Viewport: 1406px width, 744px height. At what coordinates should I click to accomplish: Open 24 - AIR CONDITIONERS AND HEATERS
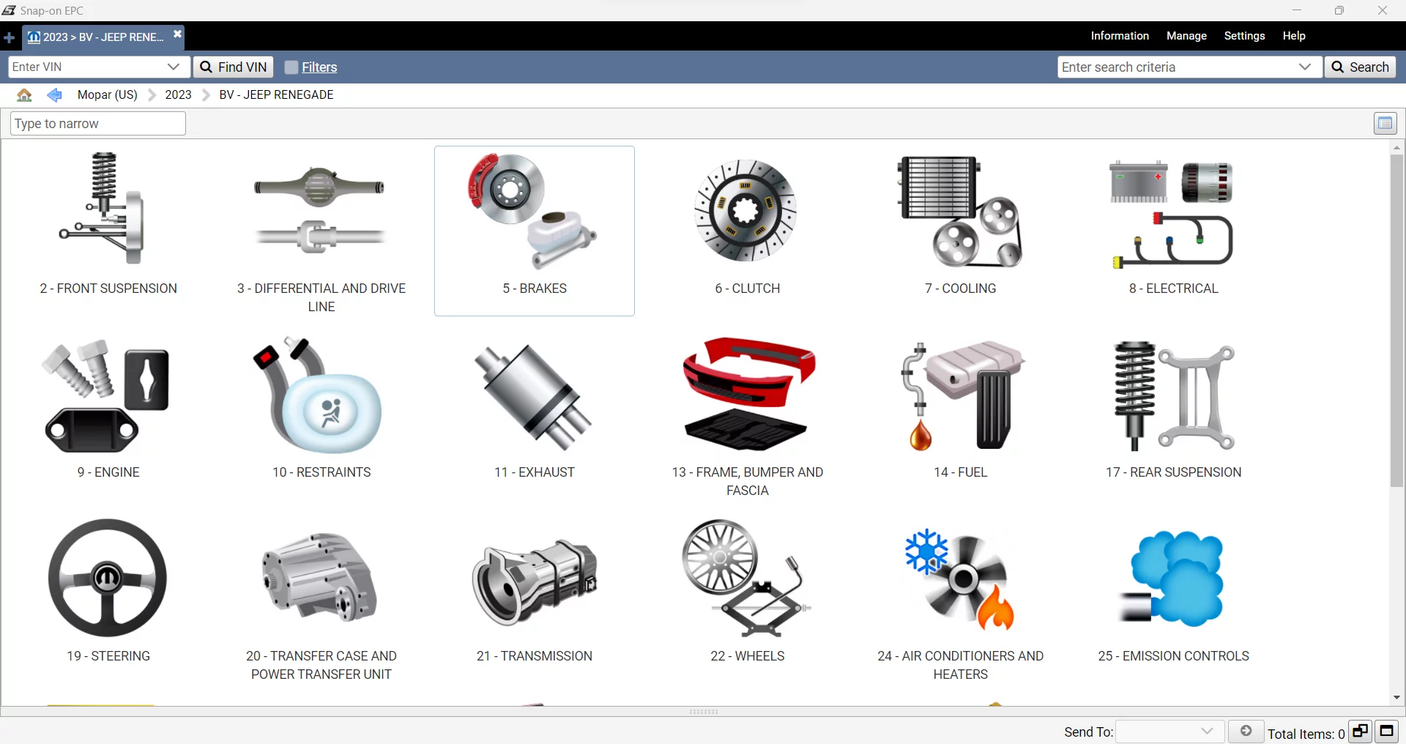pos(960,578)
